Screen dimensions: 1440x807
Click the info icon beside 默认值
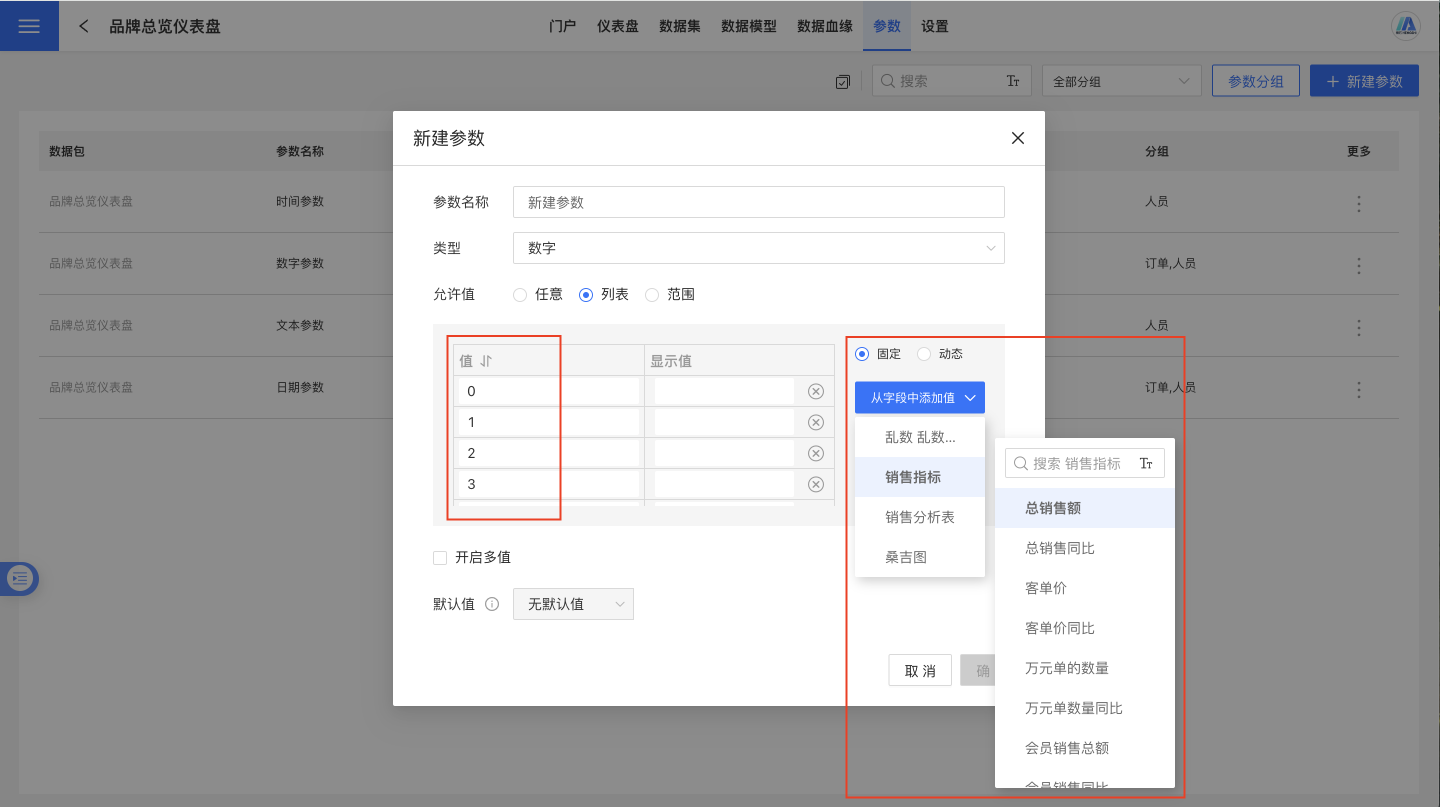[x=492, y=605]
